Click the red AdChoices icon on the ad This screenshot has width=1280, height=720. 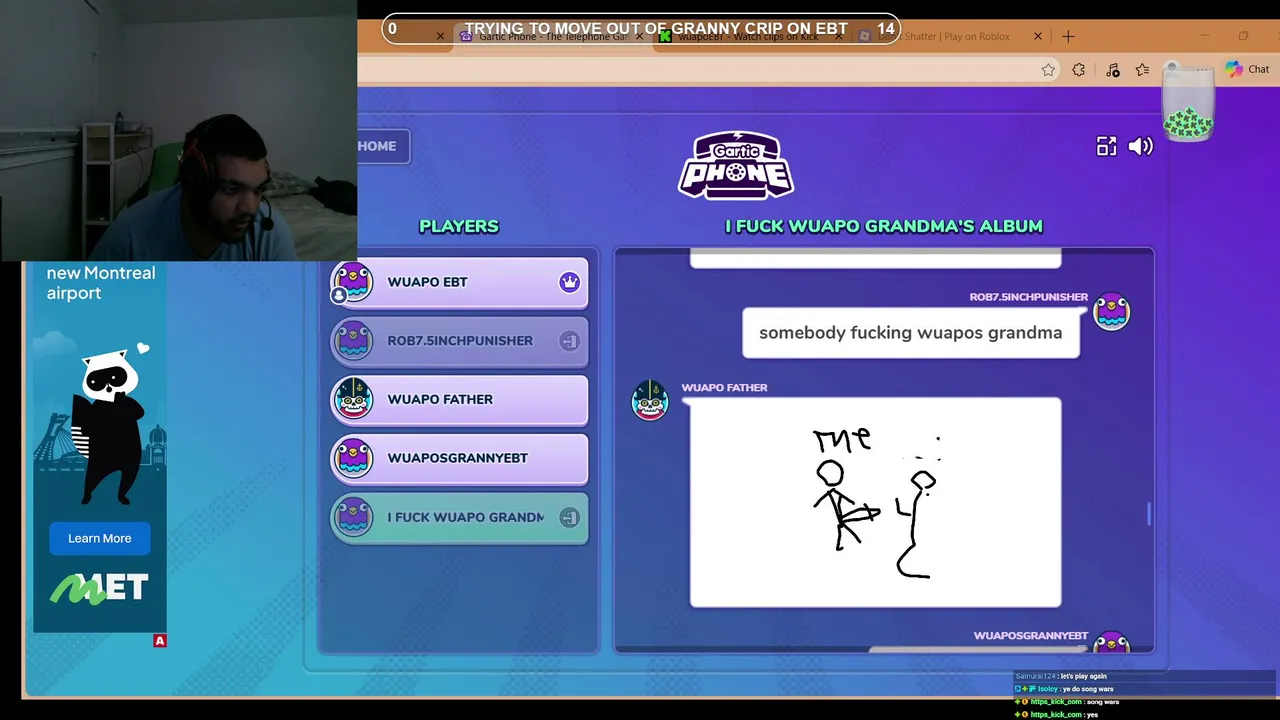pyautogui.click(x=160, y=641)
